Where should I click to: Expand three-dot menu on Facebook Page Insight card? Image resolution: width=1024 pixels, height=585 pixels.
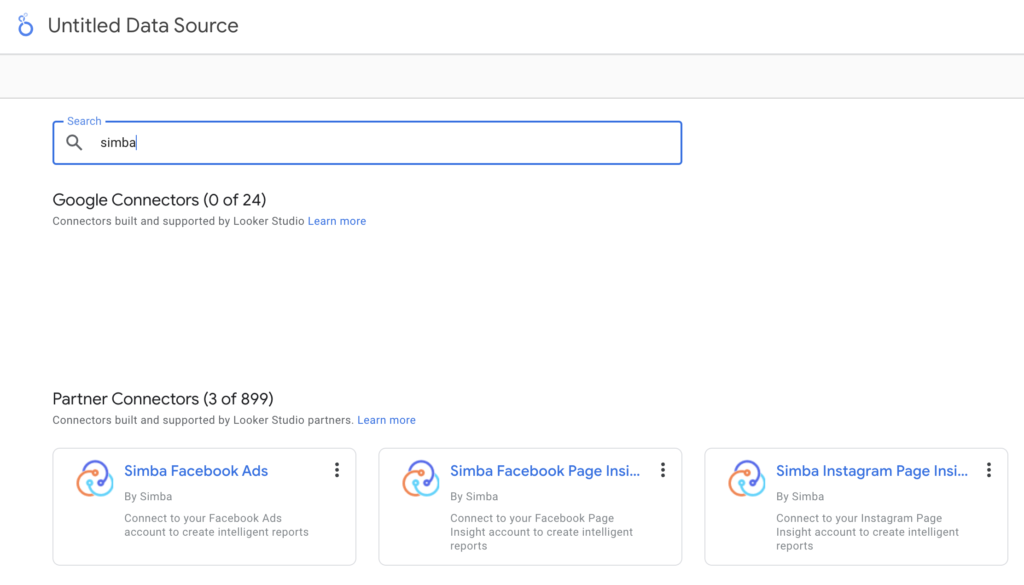(x=663, y=470)
